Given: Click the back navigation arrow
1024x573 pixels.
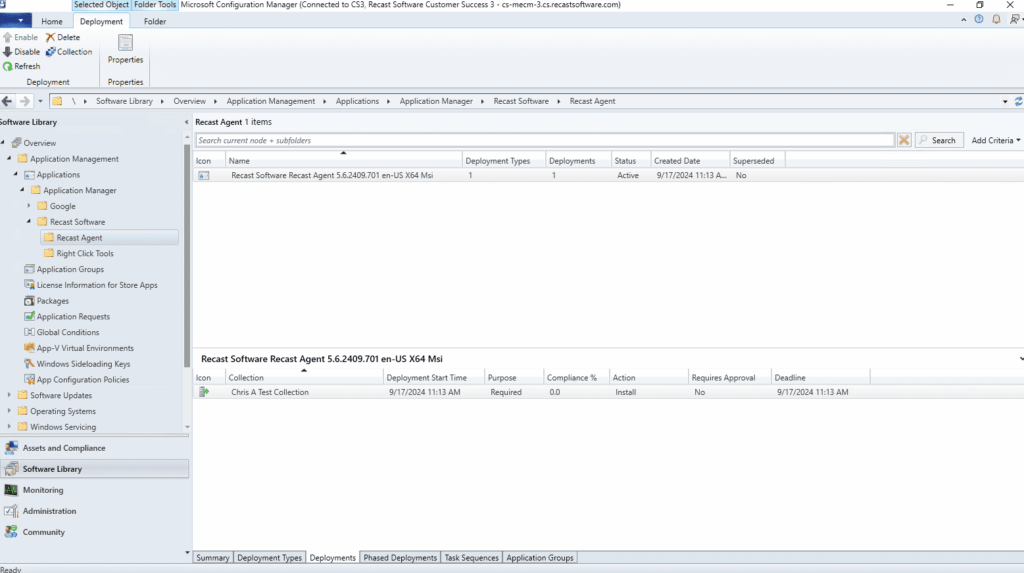Looking at the screenshot, I should (x=8, y=101).
